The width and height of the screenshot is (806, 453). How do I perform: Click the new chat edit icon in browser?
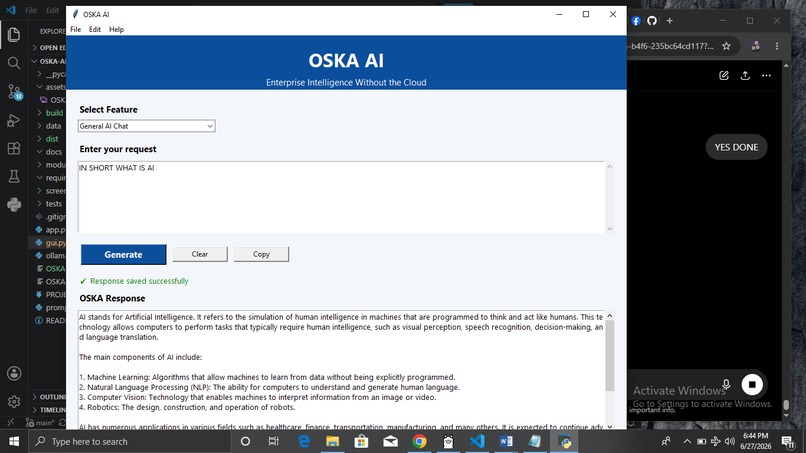tap(724, 76)
